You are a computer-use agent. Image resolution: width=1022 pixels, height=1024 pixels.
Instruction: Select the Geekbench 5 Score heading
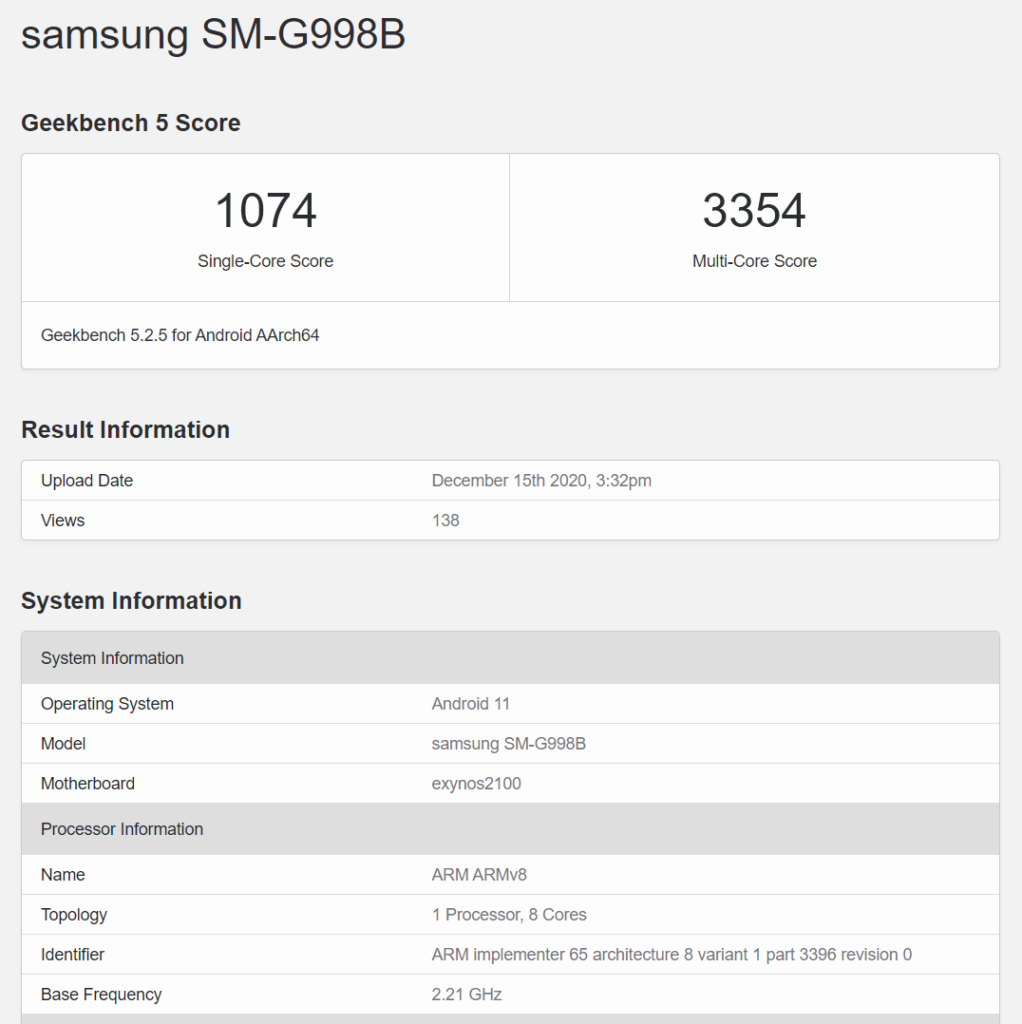pos(131,123)
